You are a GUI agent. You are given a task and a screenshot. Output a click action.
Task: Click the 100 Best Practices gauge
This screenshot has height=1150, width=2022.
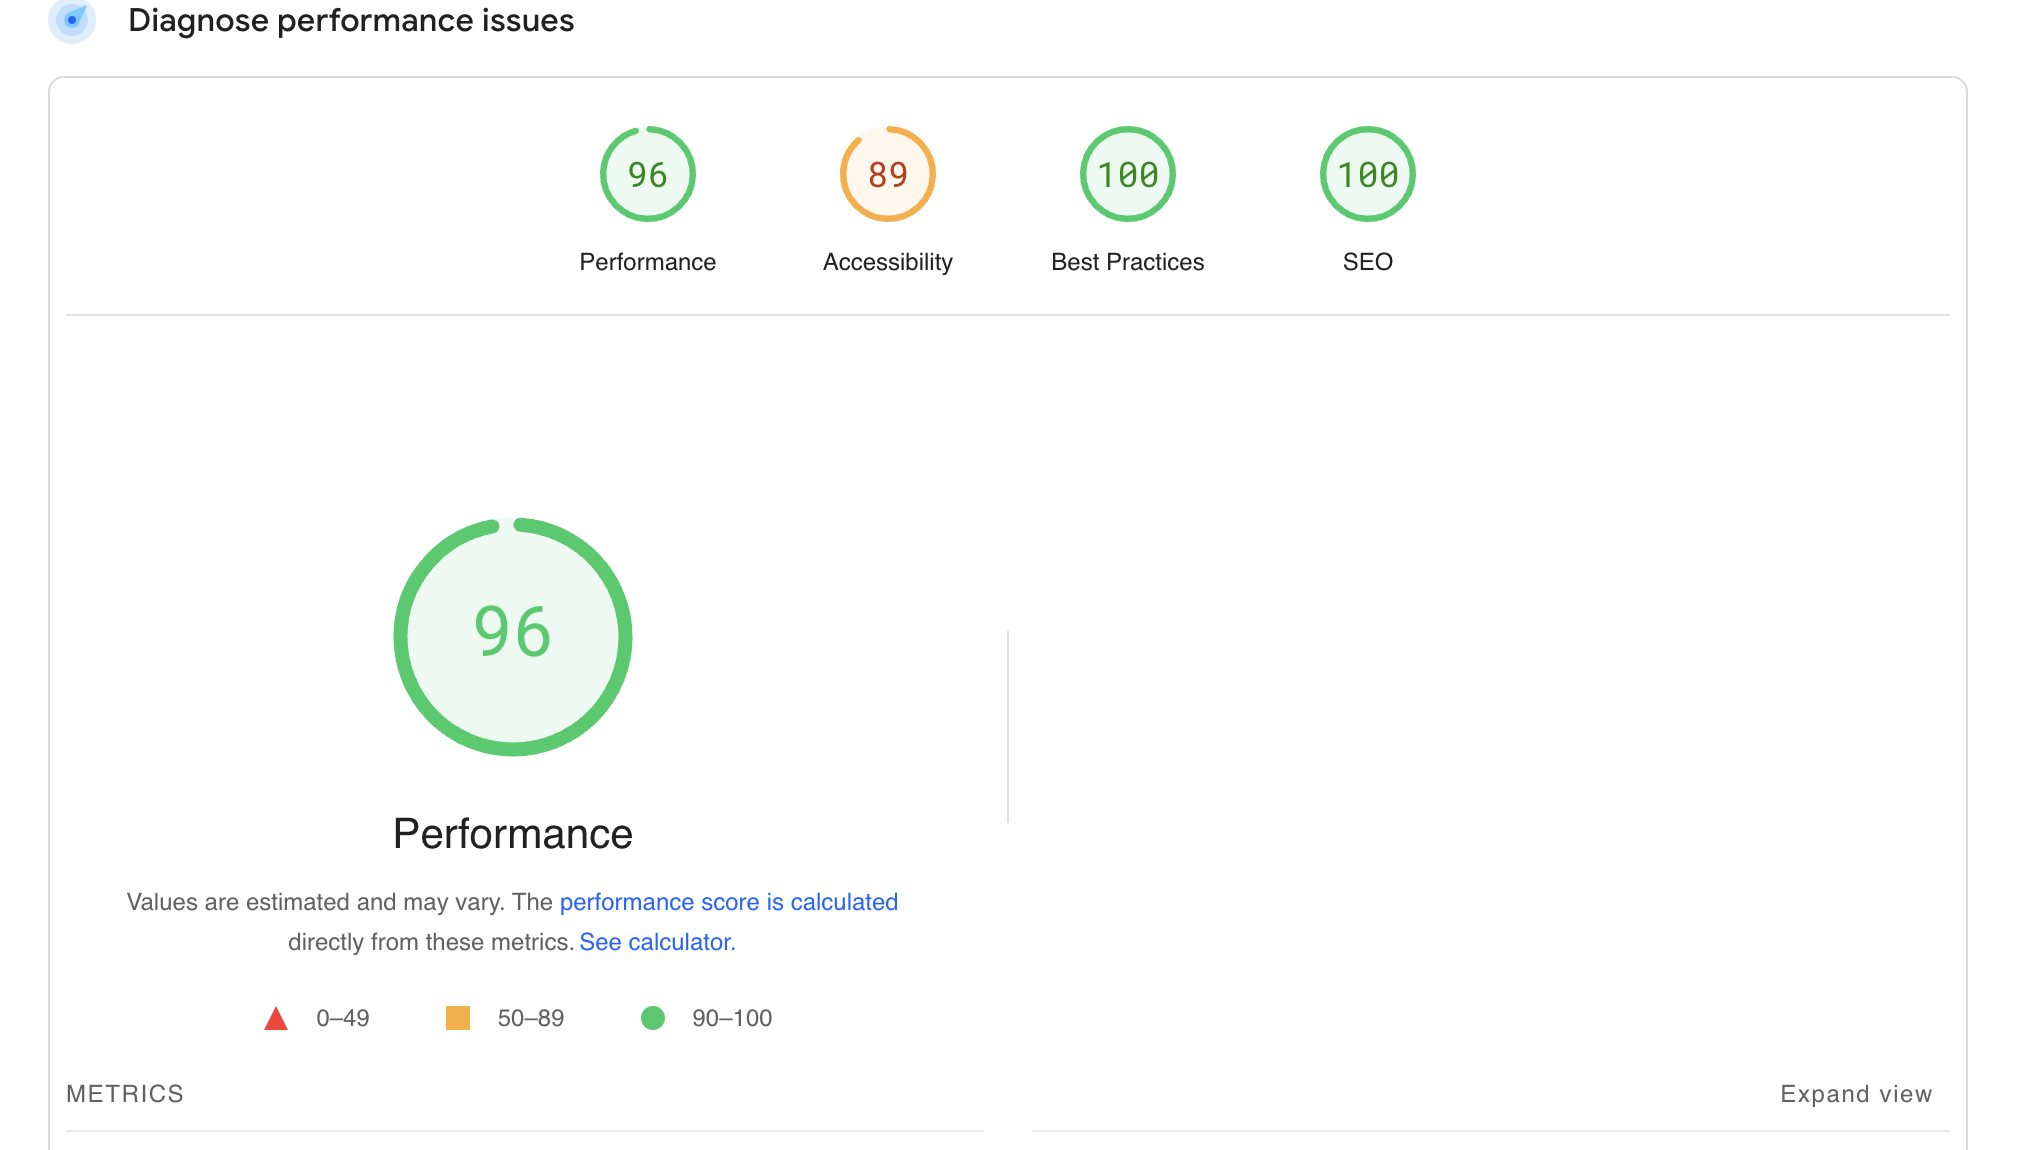[1127, 174]
